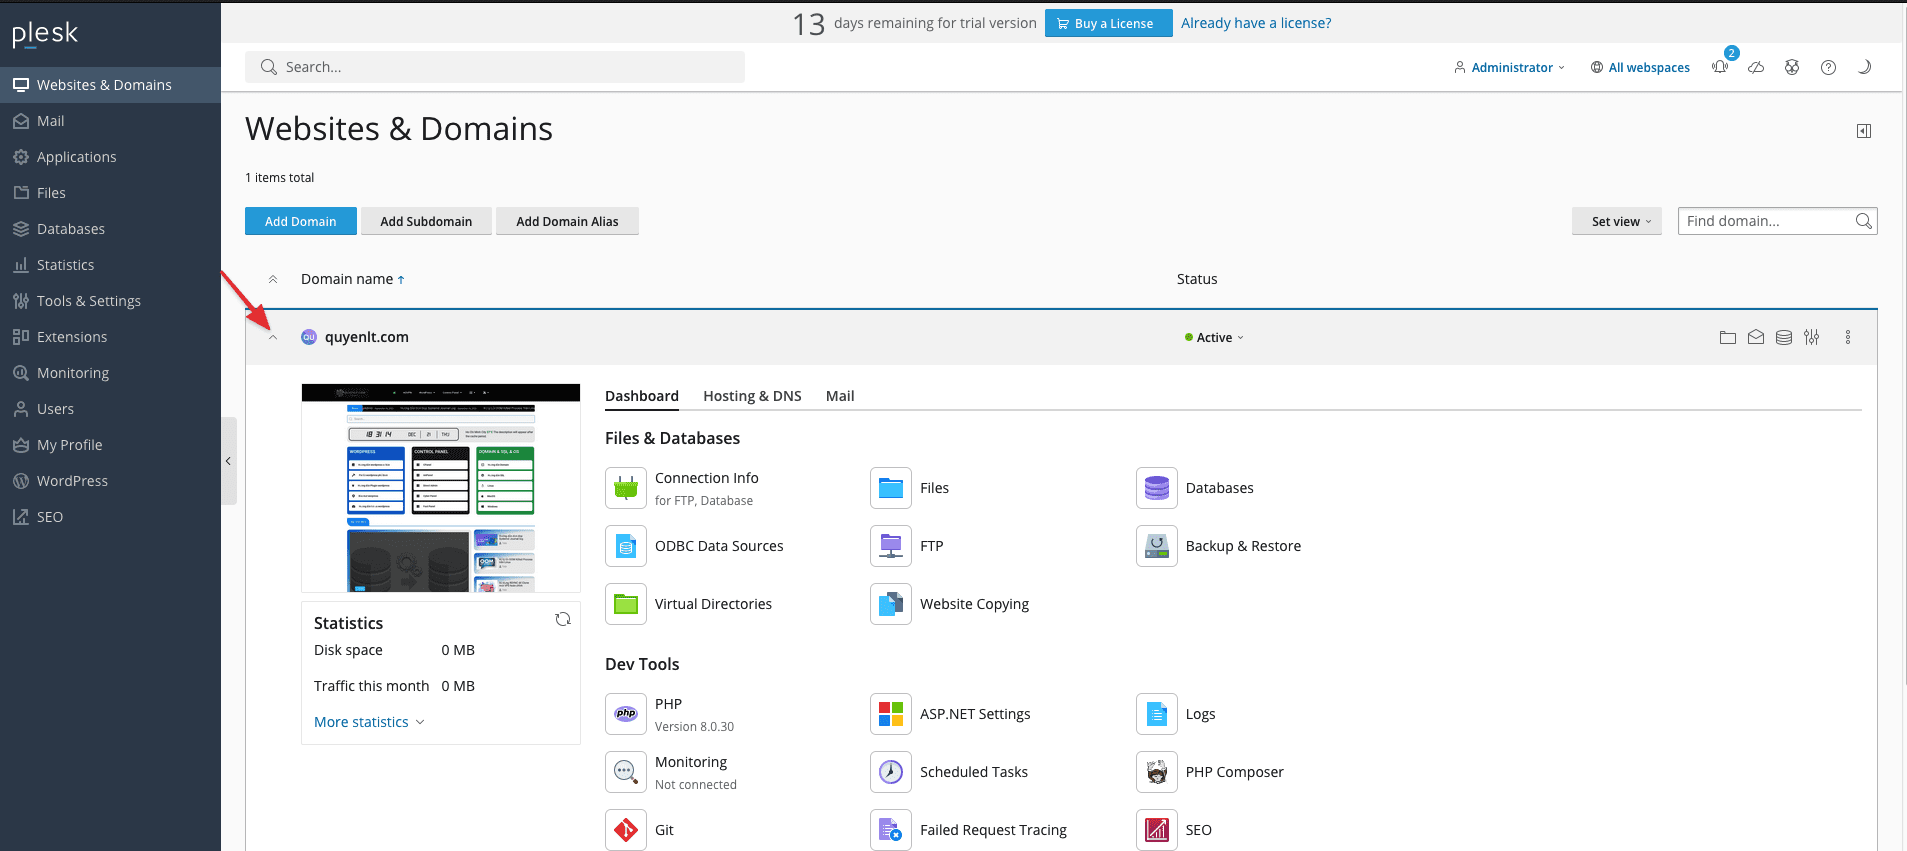Open Backup & Restore icon
This screenshot has width=1907, height=851.
[x=1157, y=546]
